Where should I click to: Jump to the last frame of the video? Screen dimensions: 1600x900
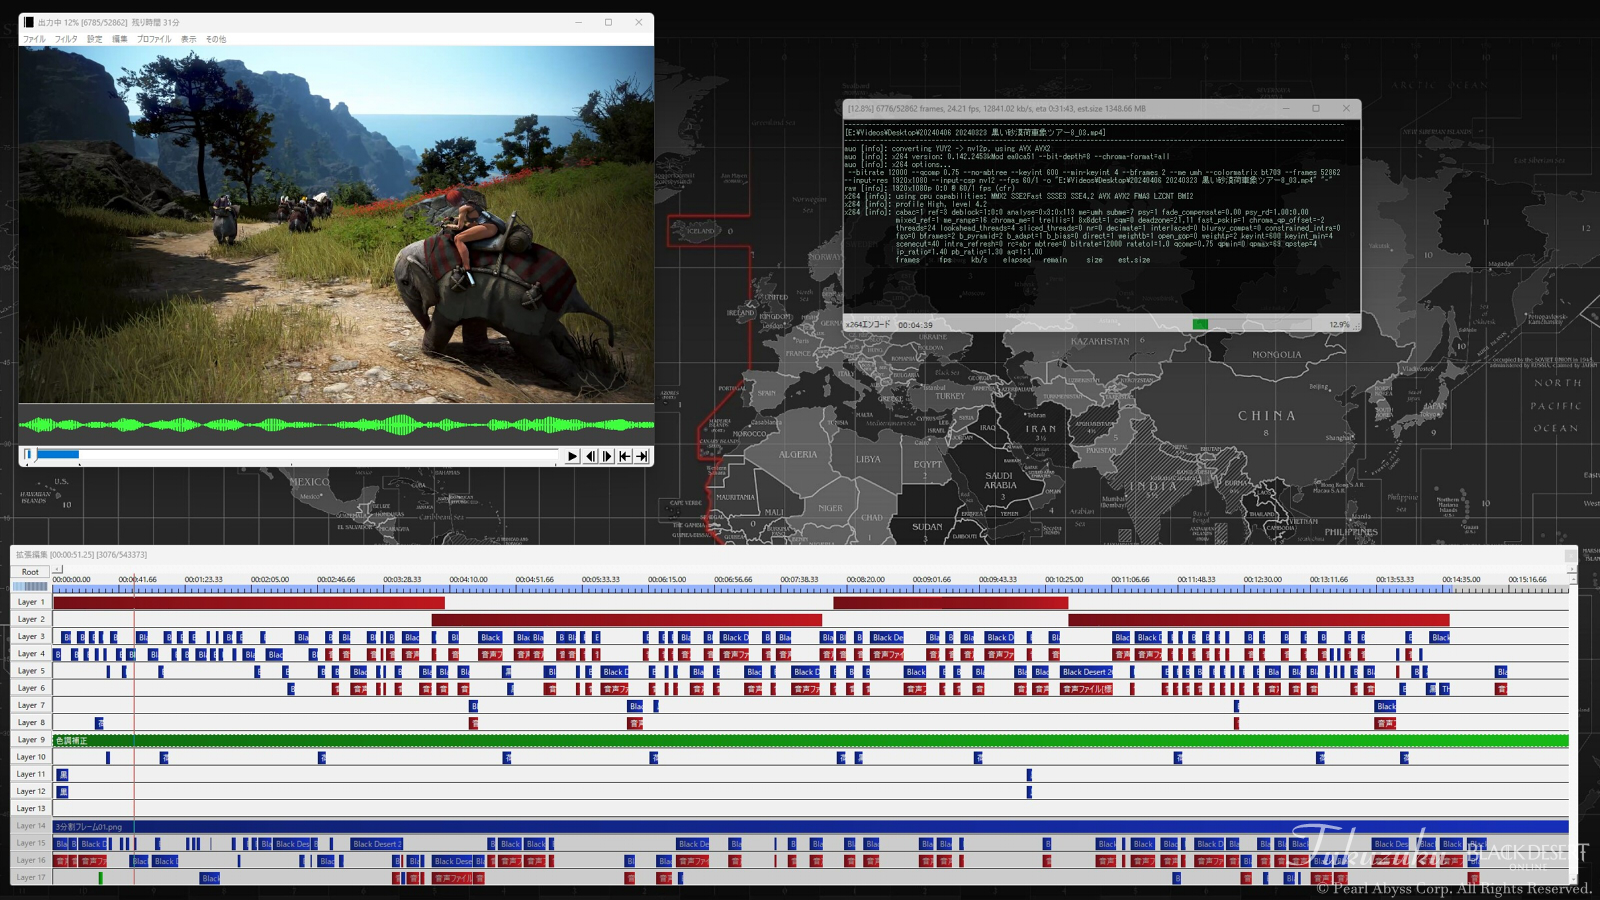(642, 456)
